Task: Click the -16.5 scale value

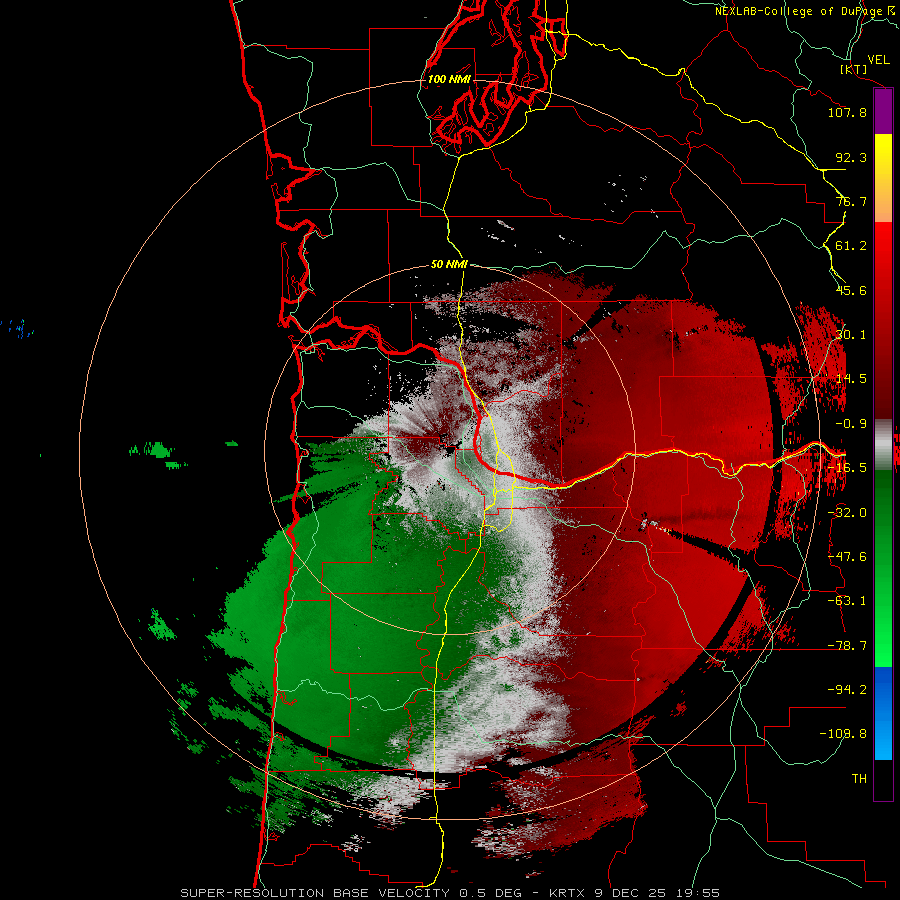Action: pyautogui.click(x=847, y=468)
